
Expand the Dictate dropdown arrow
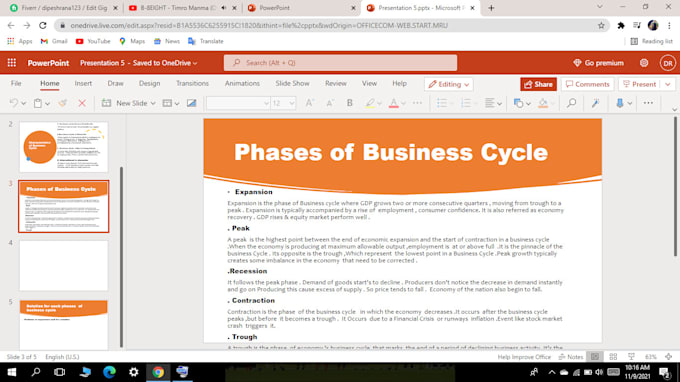629,104
